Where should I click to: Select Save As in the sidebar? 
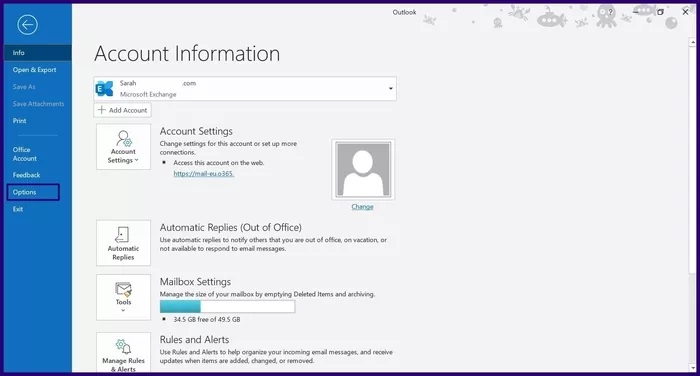24,87
